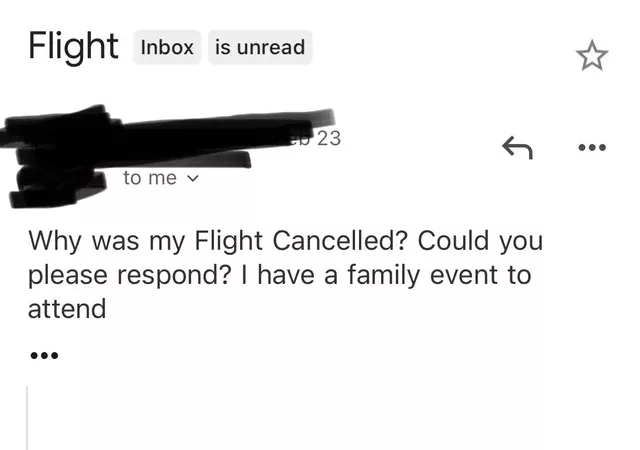
Task: Expand recipient details chevron next to "to me"
Action: pyautogui.click(x=192, y=178)
